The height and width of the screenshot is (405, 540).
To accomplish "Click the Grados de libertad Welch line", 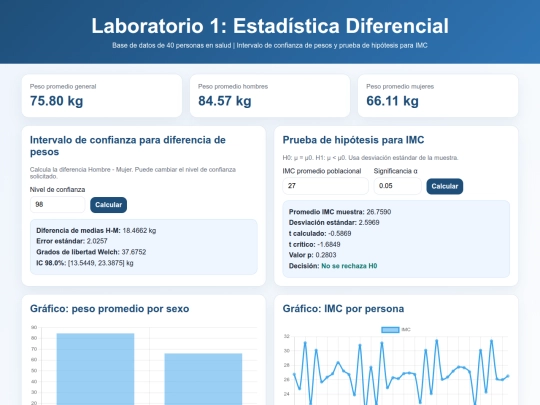I will coord(91,252).
